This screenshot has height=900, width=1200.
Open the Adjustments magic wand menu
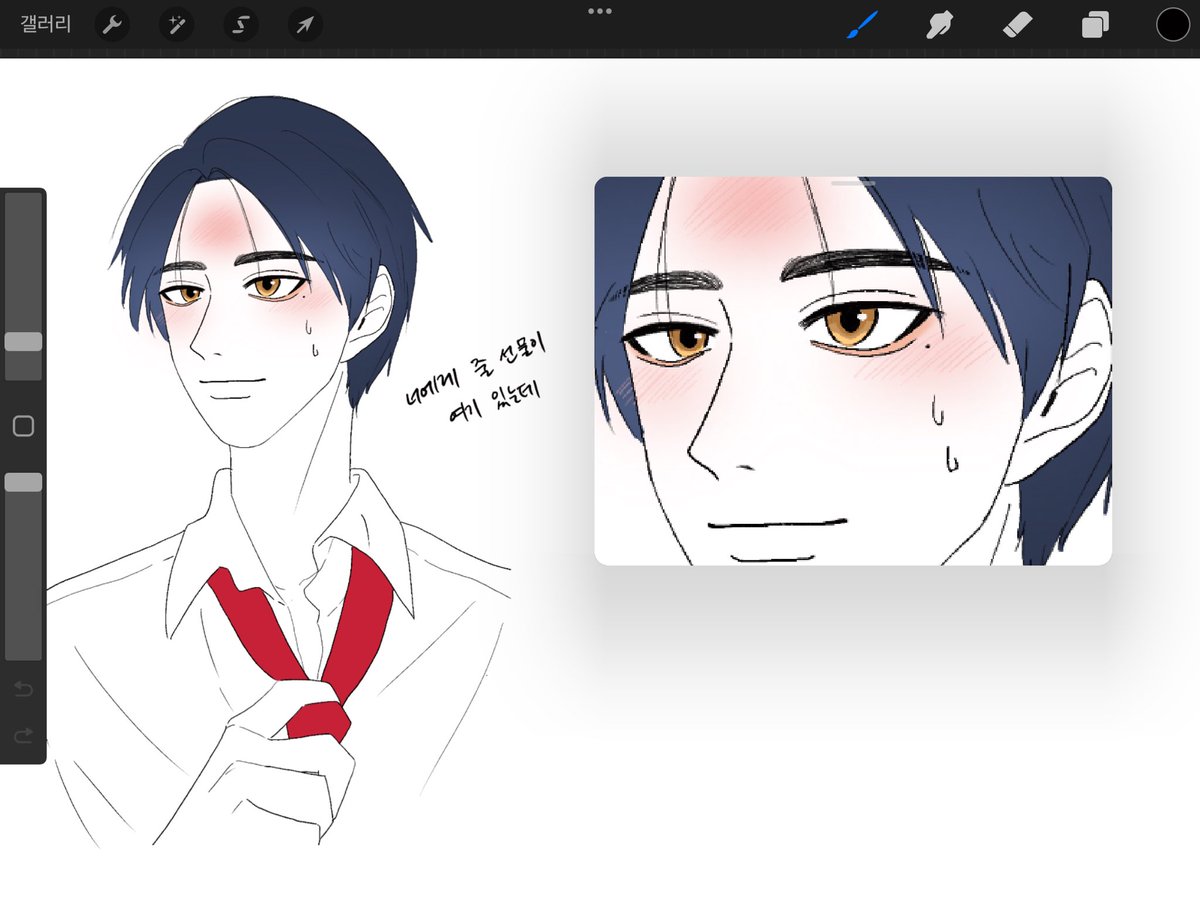(176, 25)
